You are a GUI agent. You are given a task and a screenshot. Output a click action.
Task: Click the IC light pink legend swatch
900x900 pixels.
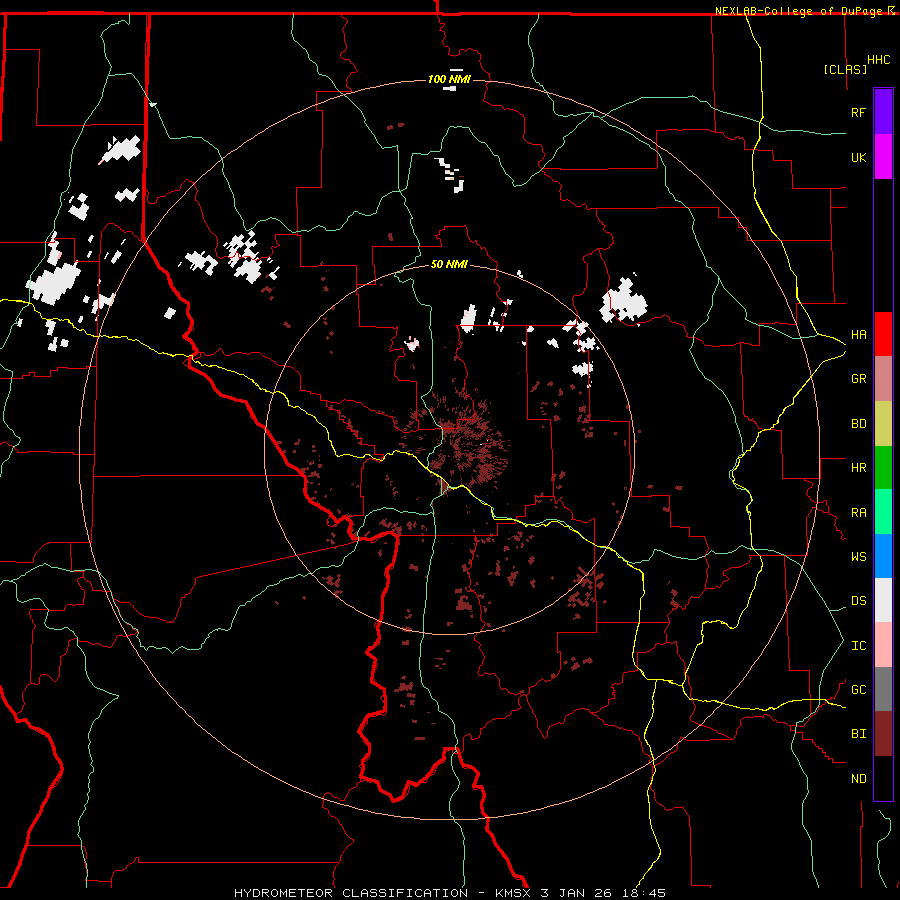[883, 645]
